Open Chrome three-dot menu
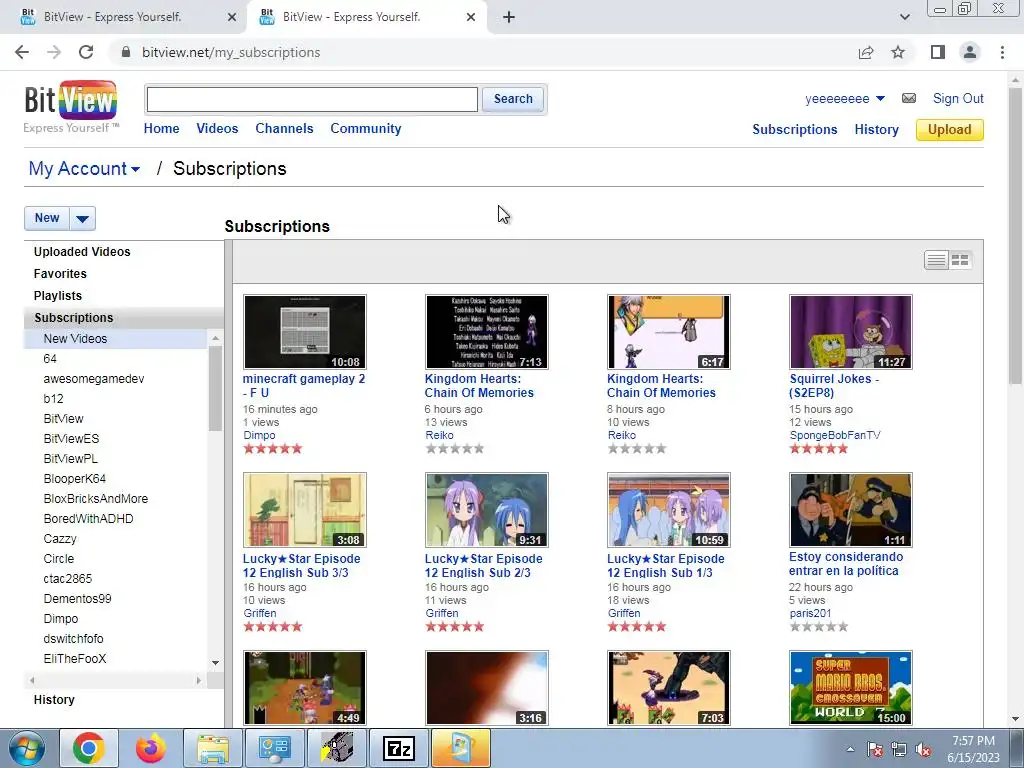This screenshot has width=1024, height=768. [1002, 52]
